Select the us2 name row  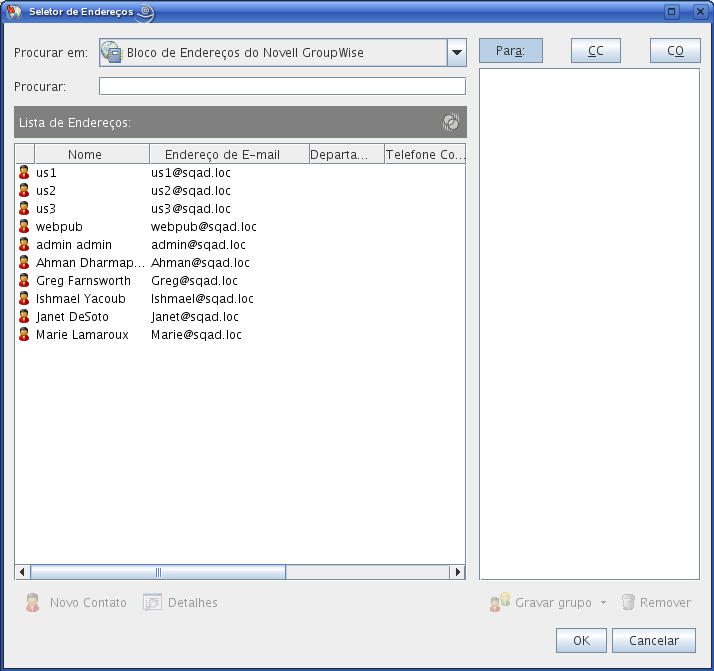click(x=46, y=190)
